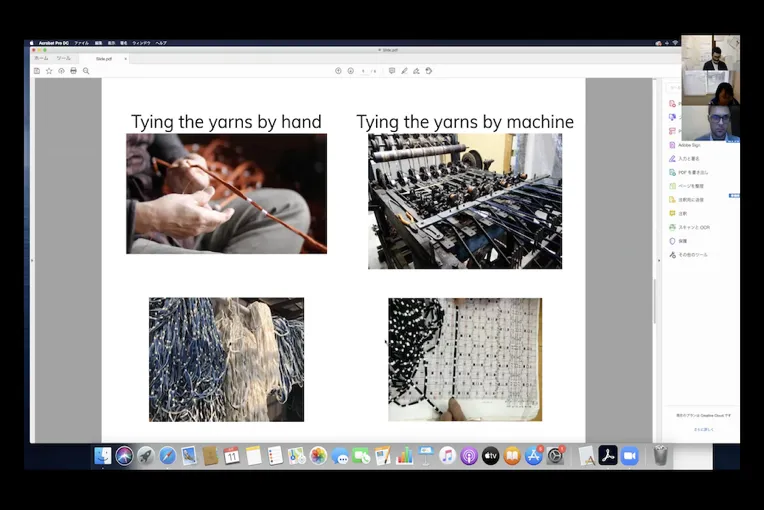Select the comment bubble tool

tap(392, 71)
